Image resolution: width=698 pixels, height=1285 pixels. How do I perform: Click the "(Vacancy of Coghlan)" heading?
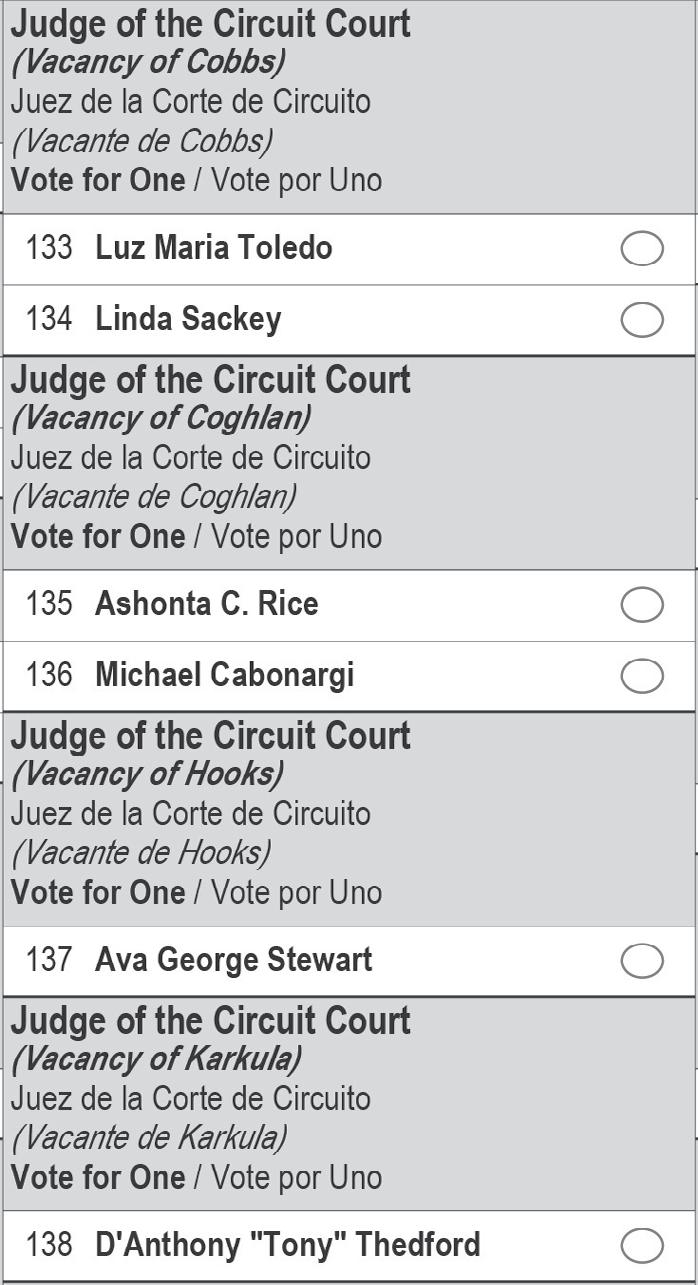(x=160, y=418)
